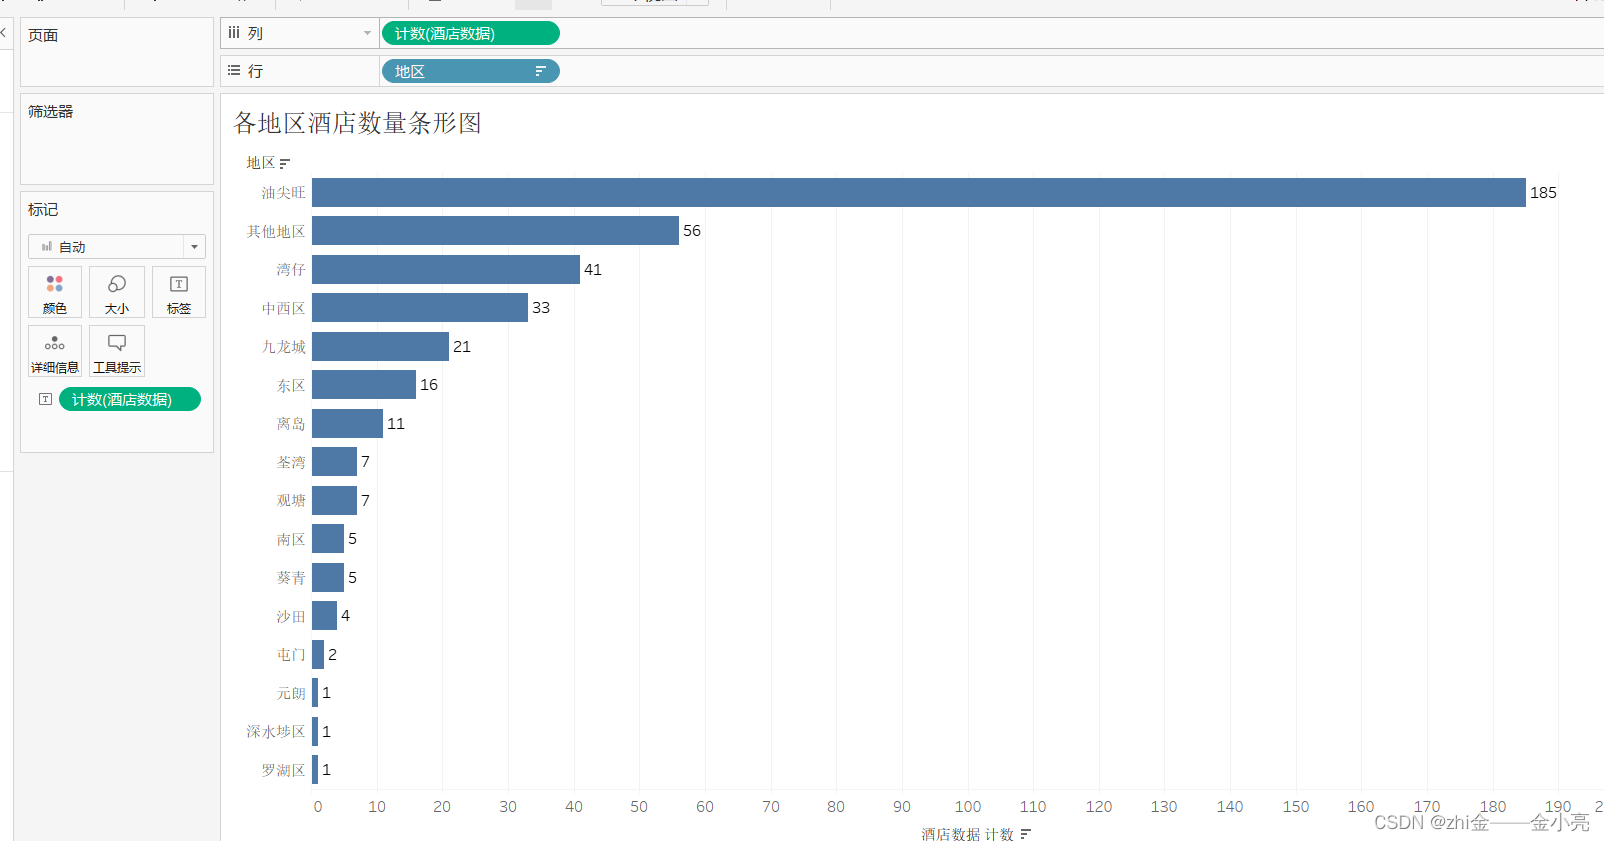Select the 其他地区 bar with value 56
Screen dimensions: 1604x841
[x=495, y=231]
